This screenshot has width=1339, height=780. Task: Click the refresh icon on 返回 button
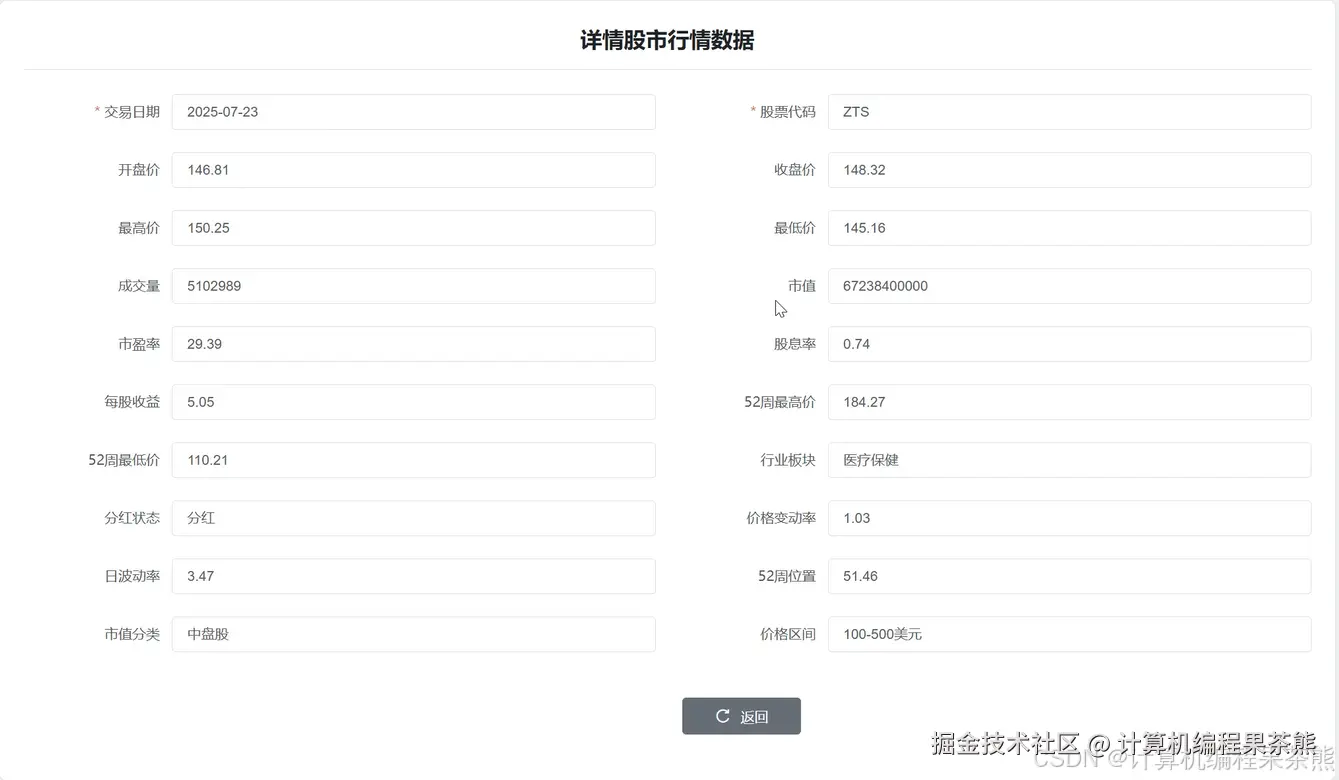pyautogui.click(x=722, y=716)
